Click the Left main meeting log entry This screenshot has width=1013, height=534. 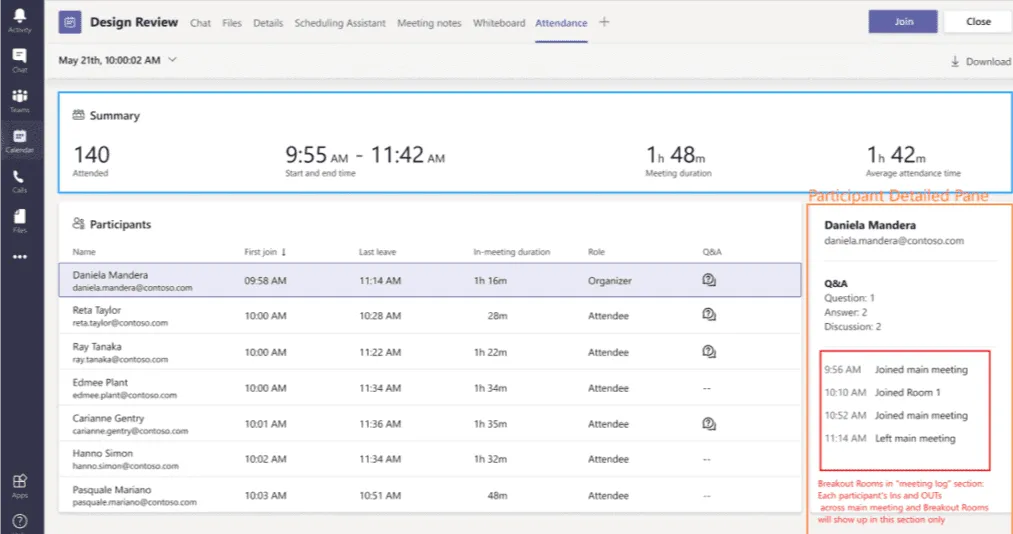915,438
